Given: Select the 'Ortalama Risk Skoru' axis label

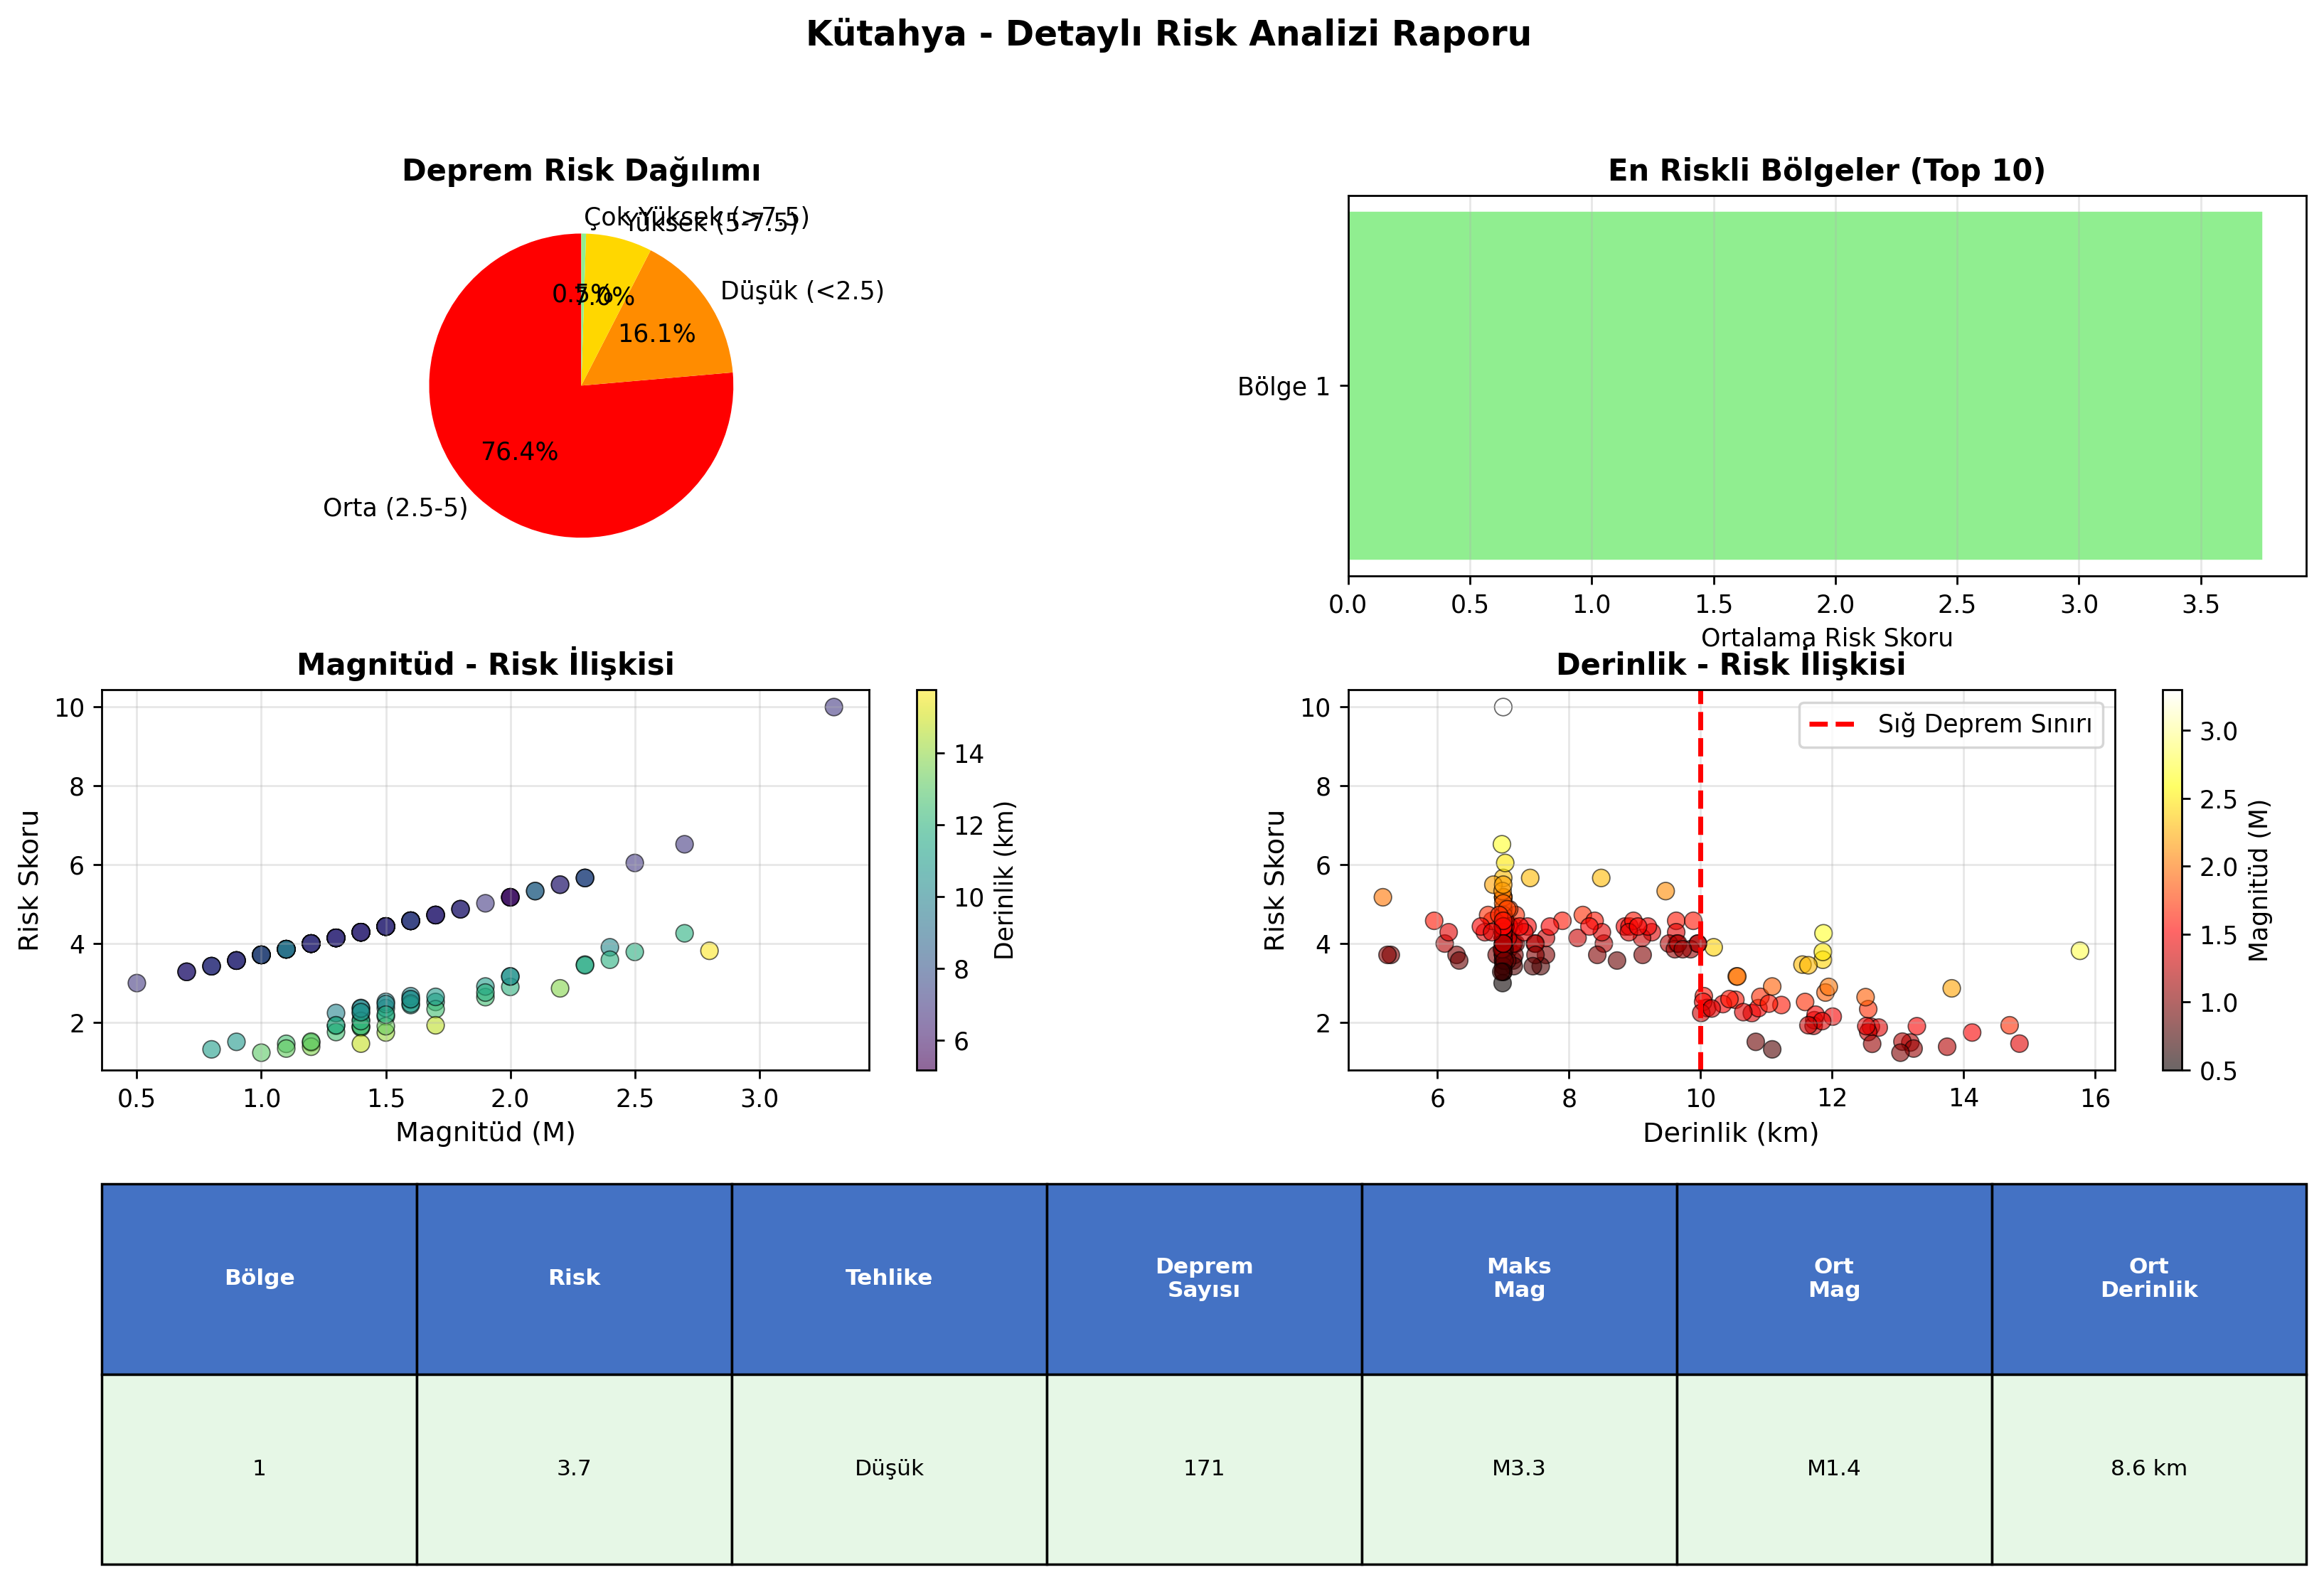Looking at the screenshot, I should click(1826, 638).
